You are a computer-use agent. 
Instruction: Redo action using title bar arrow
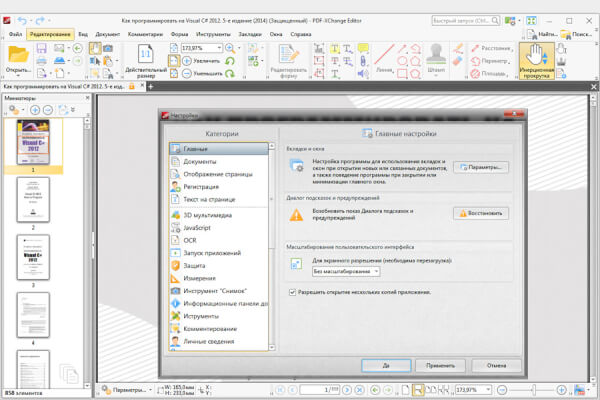(x=40, y=21)
